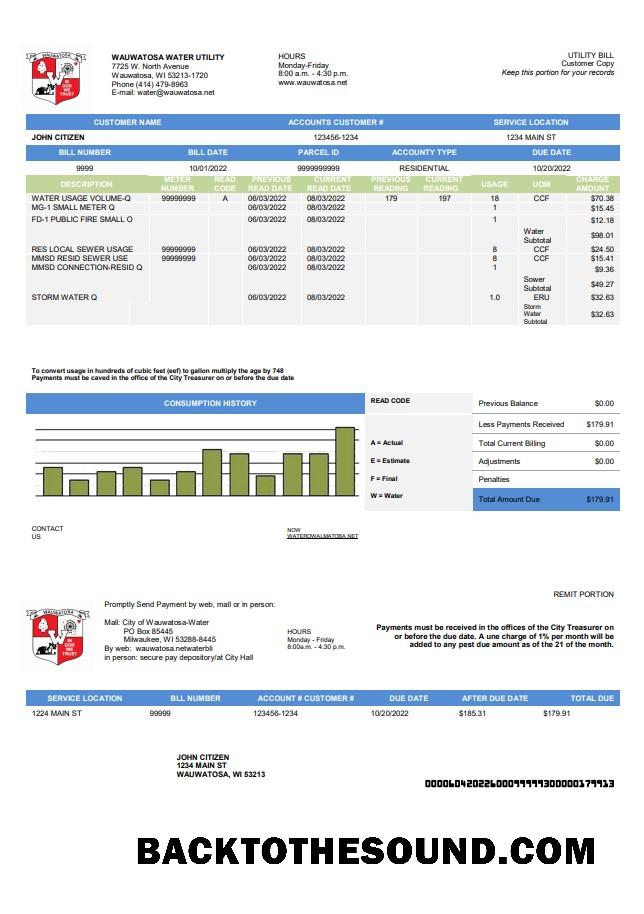Click the WAUWATOSA, WI 53213 mailing address line
644x914 pixels.
pos(221,775)
